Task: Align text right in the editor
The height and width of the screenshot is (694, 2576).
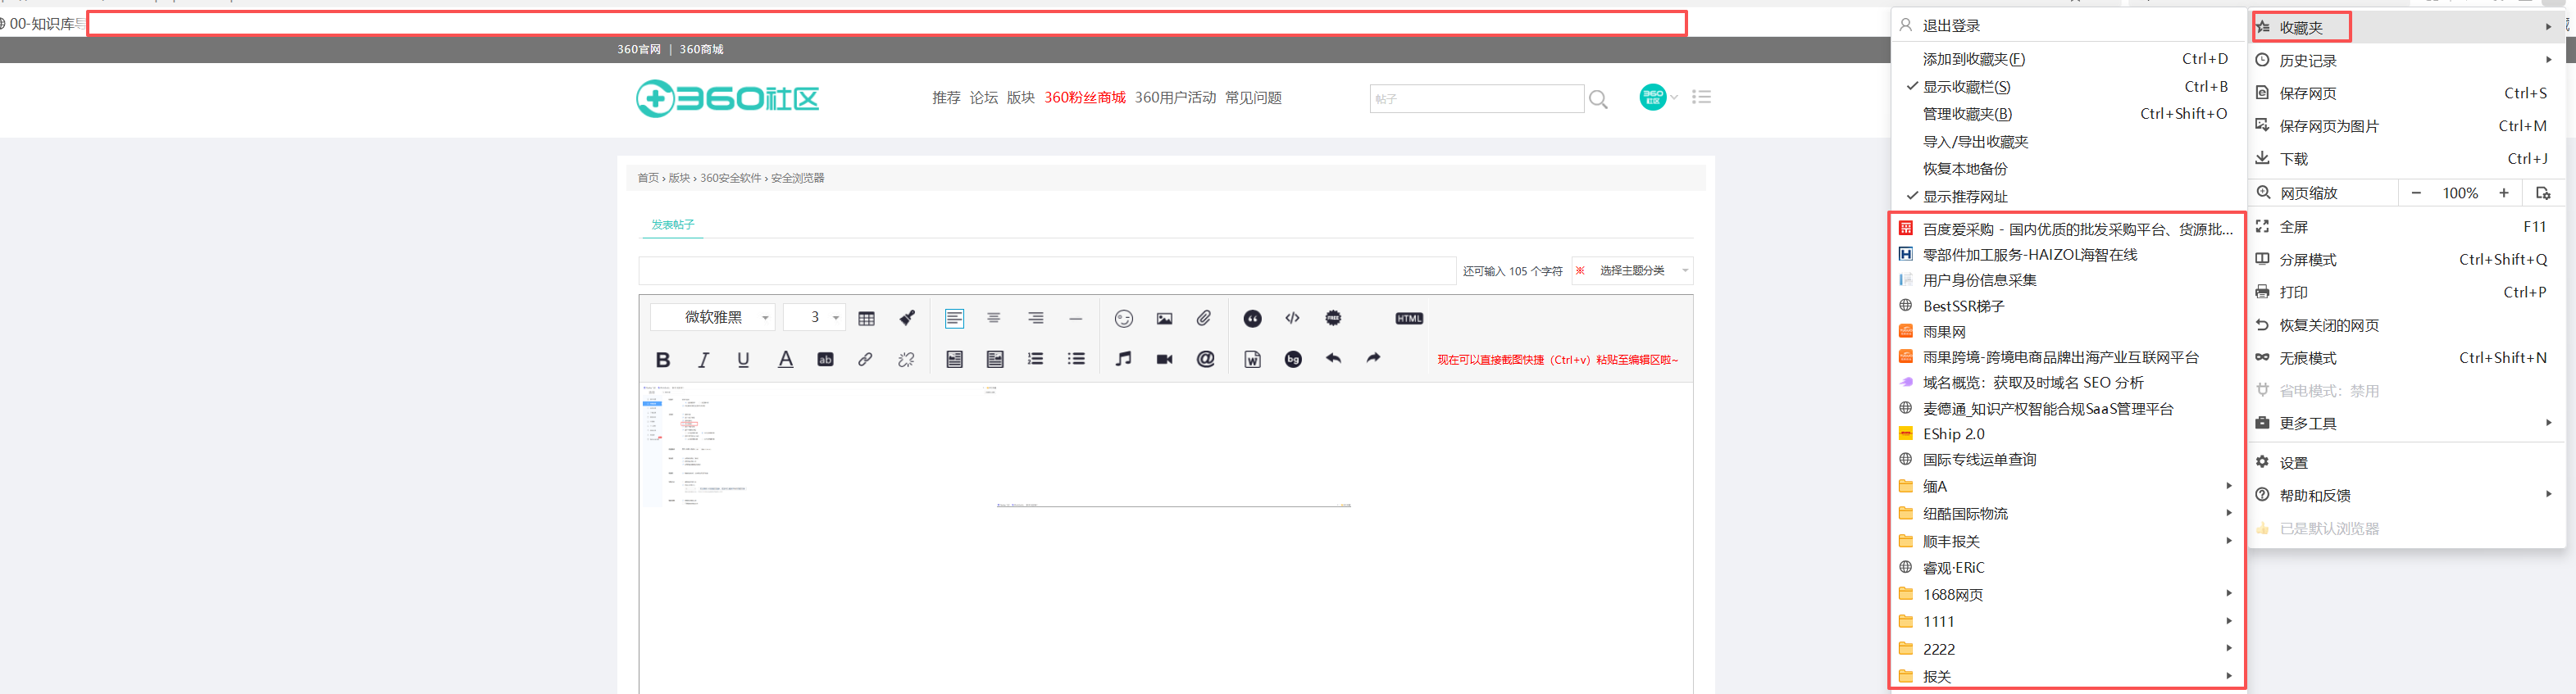Action: 1035,318
